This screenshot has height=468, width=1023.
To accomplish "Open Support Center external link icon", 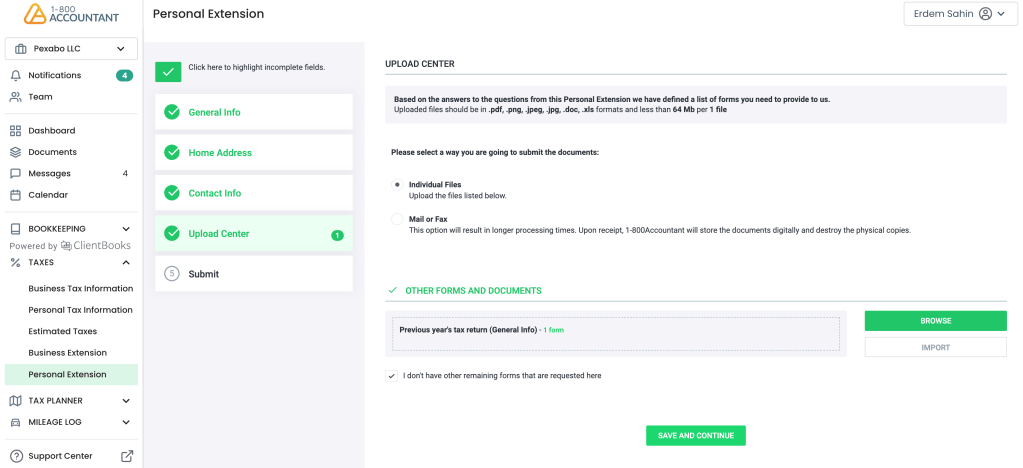I will coord(127,456).
